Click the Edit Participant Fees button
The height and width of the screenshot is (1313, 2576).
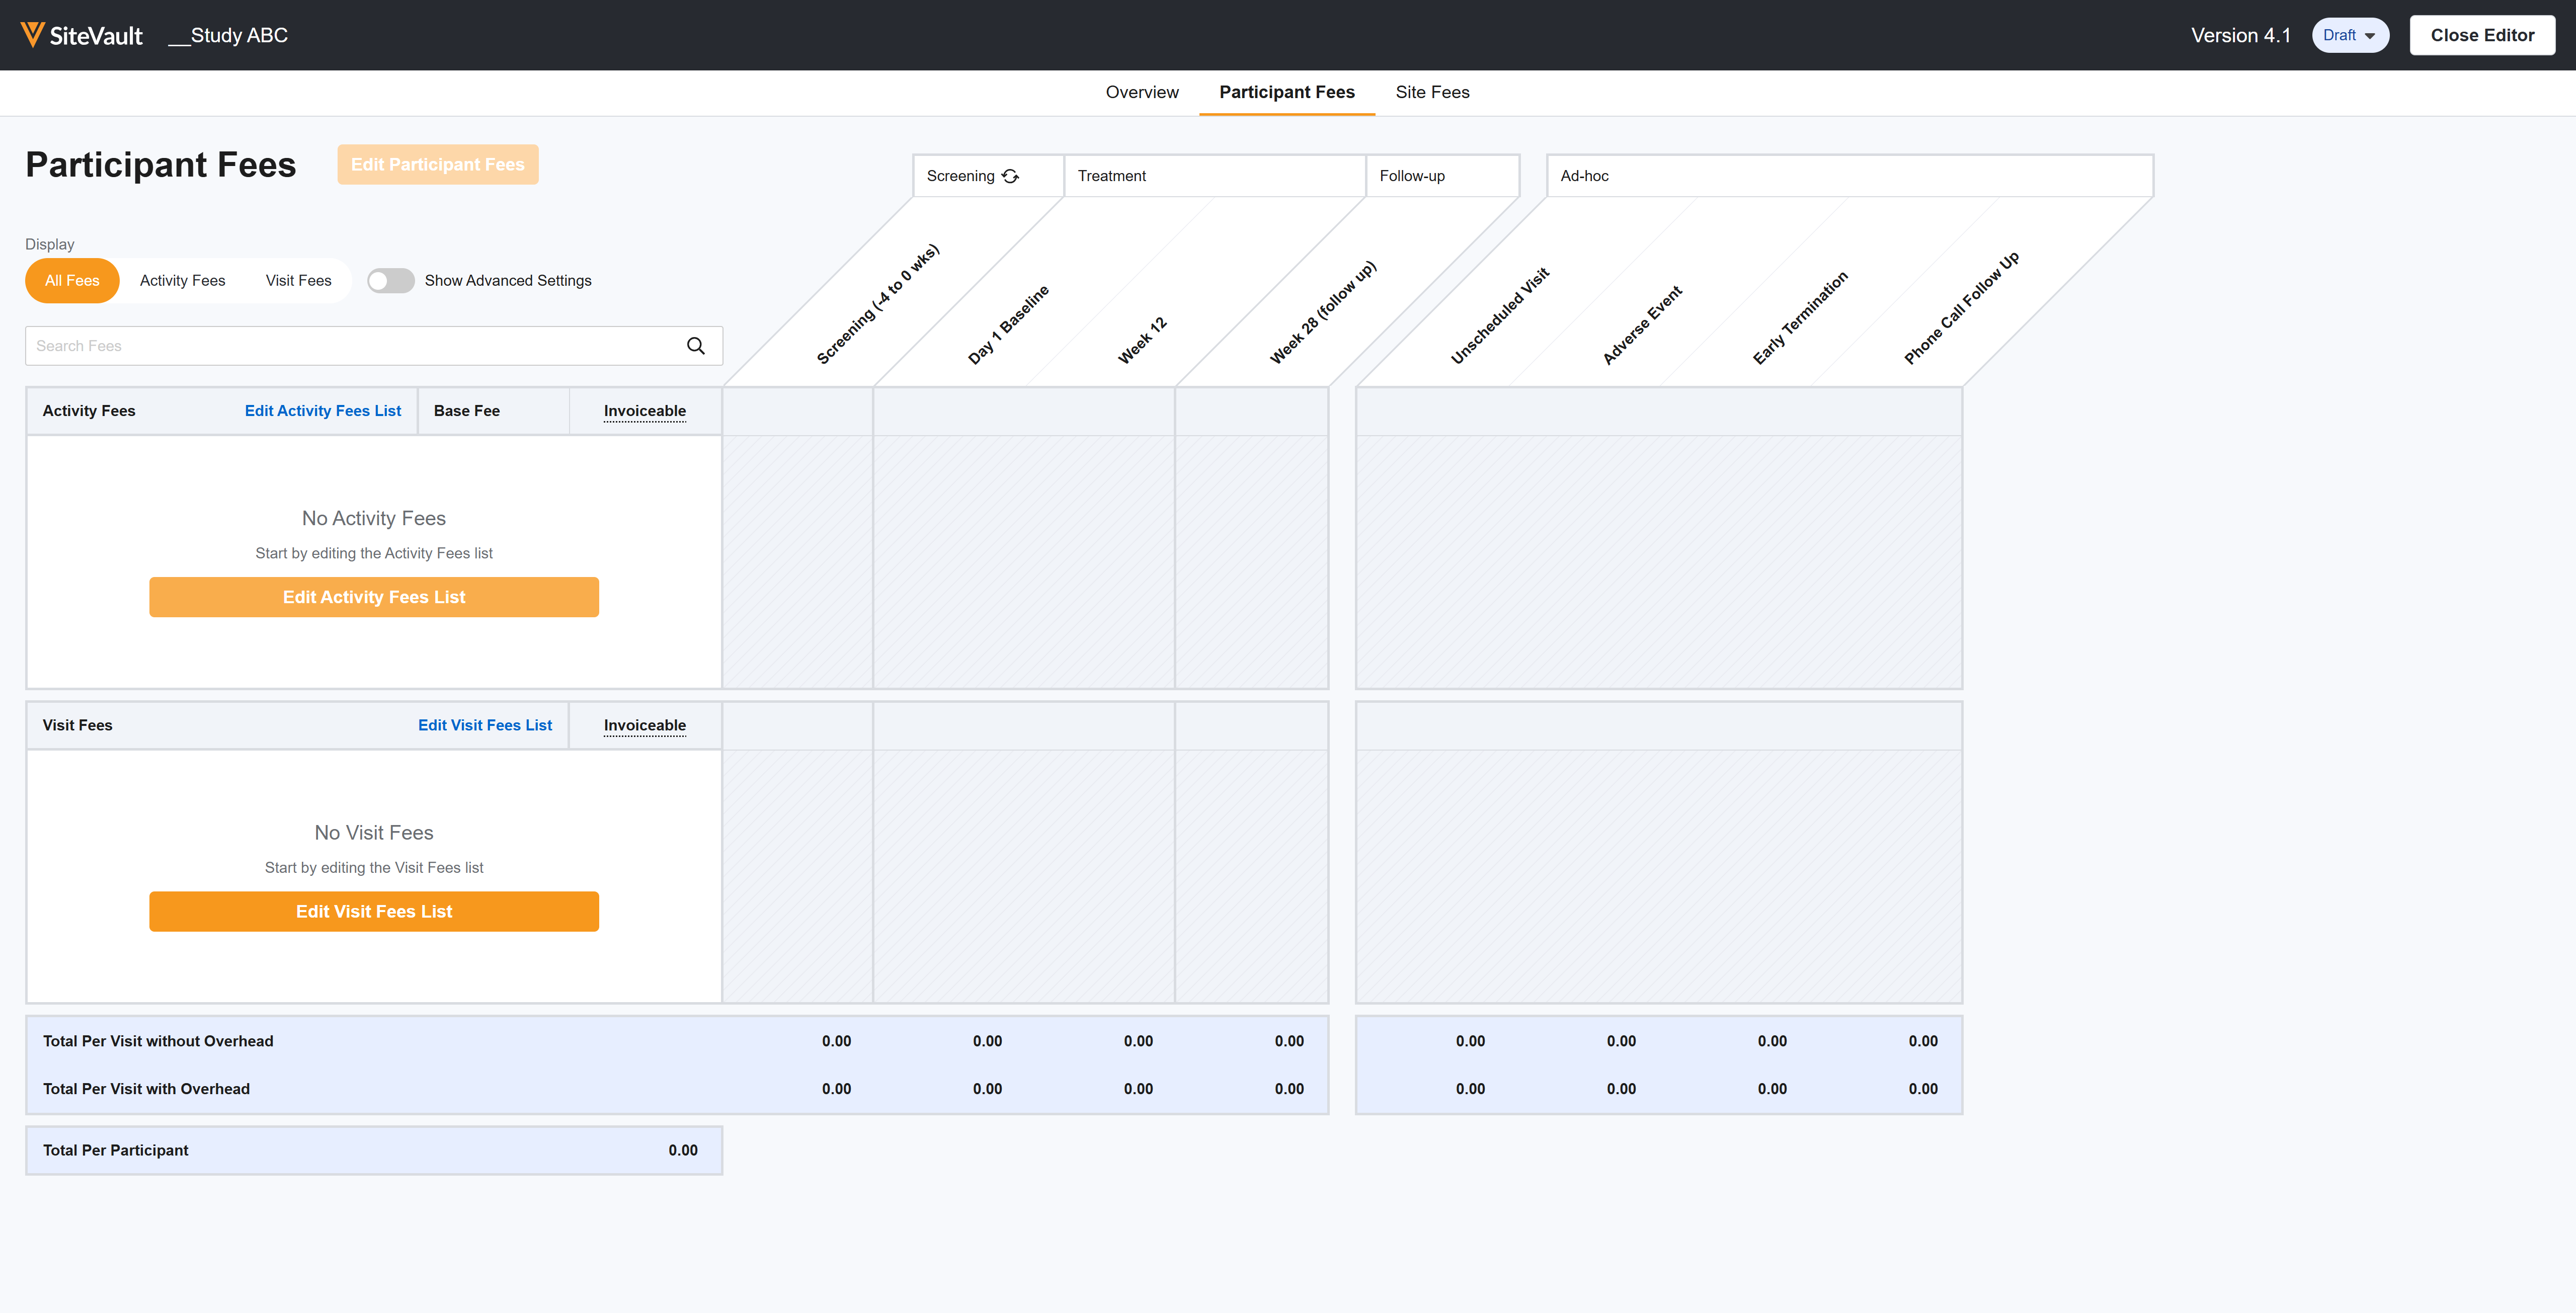pos(437,164)
